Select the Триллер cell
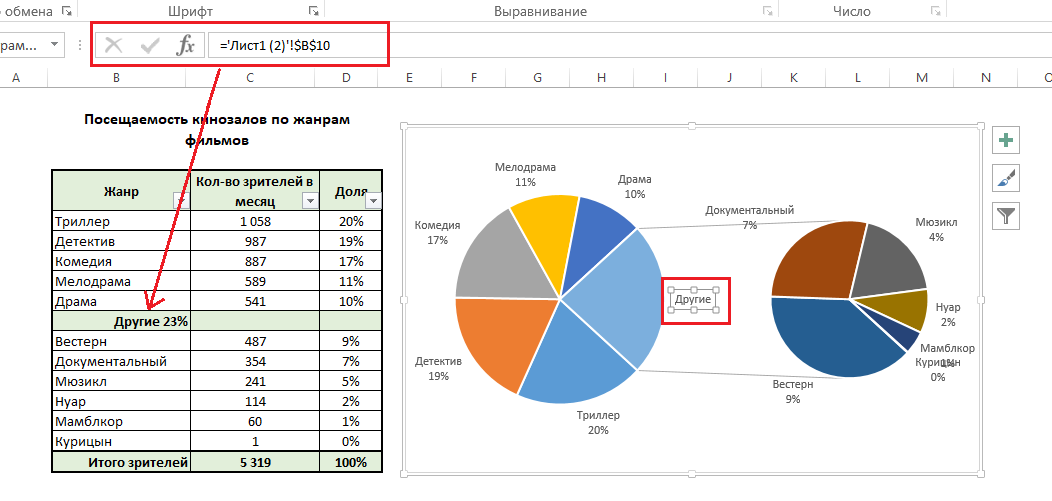The height and width of the screenshot is (501, 1052). click(x=121, y=221)
